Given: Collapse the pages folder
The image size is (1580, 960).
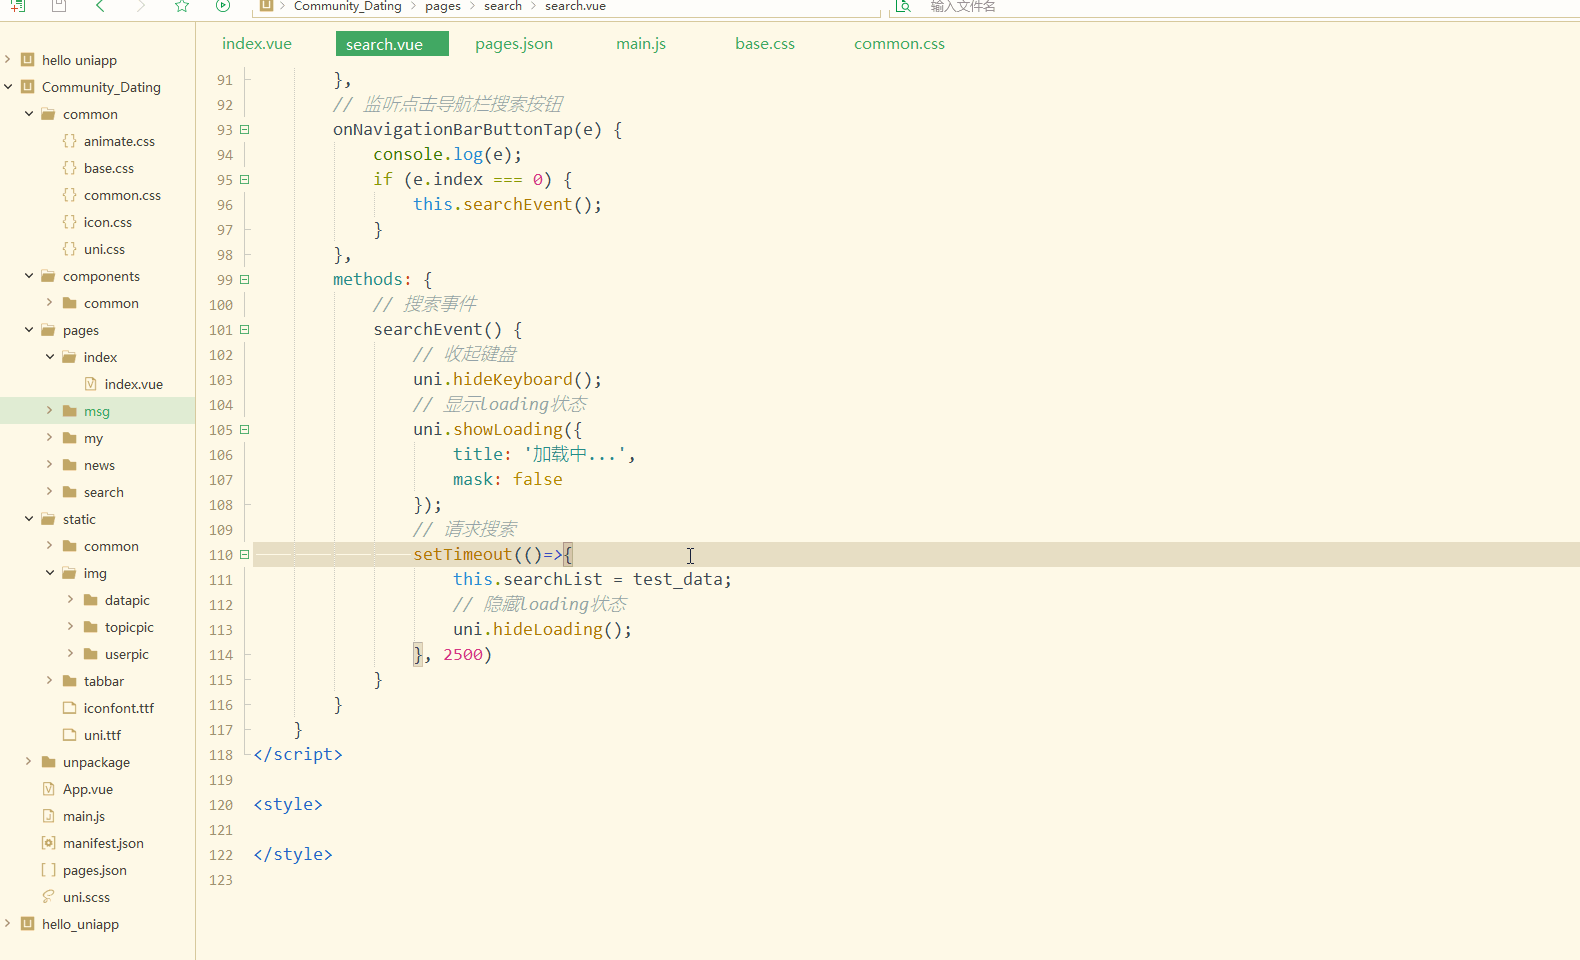Looking at the screenshot, I should (x=29, y=330).
